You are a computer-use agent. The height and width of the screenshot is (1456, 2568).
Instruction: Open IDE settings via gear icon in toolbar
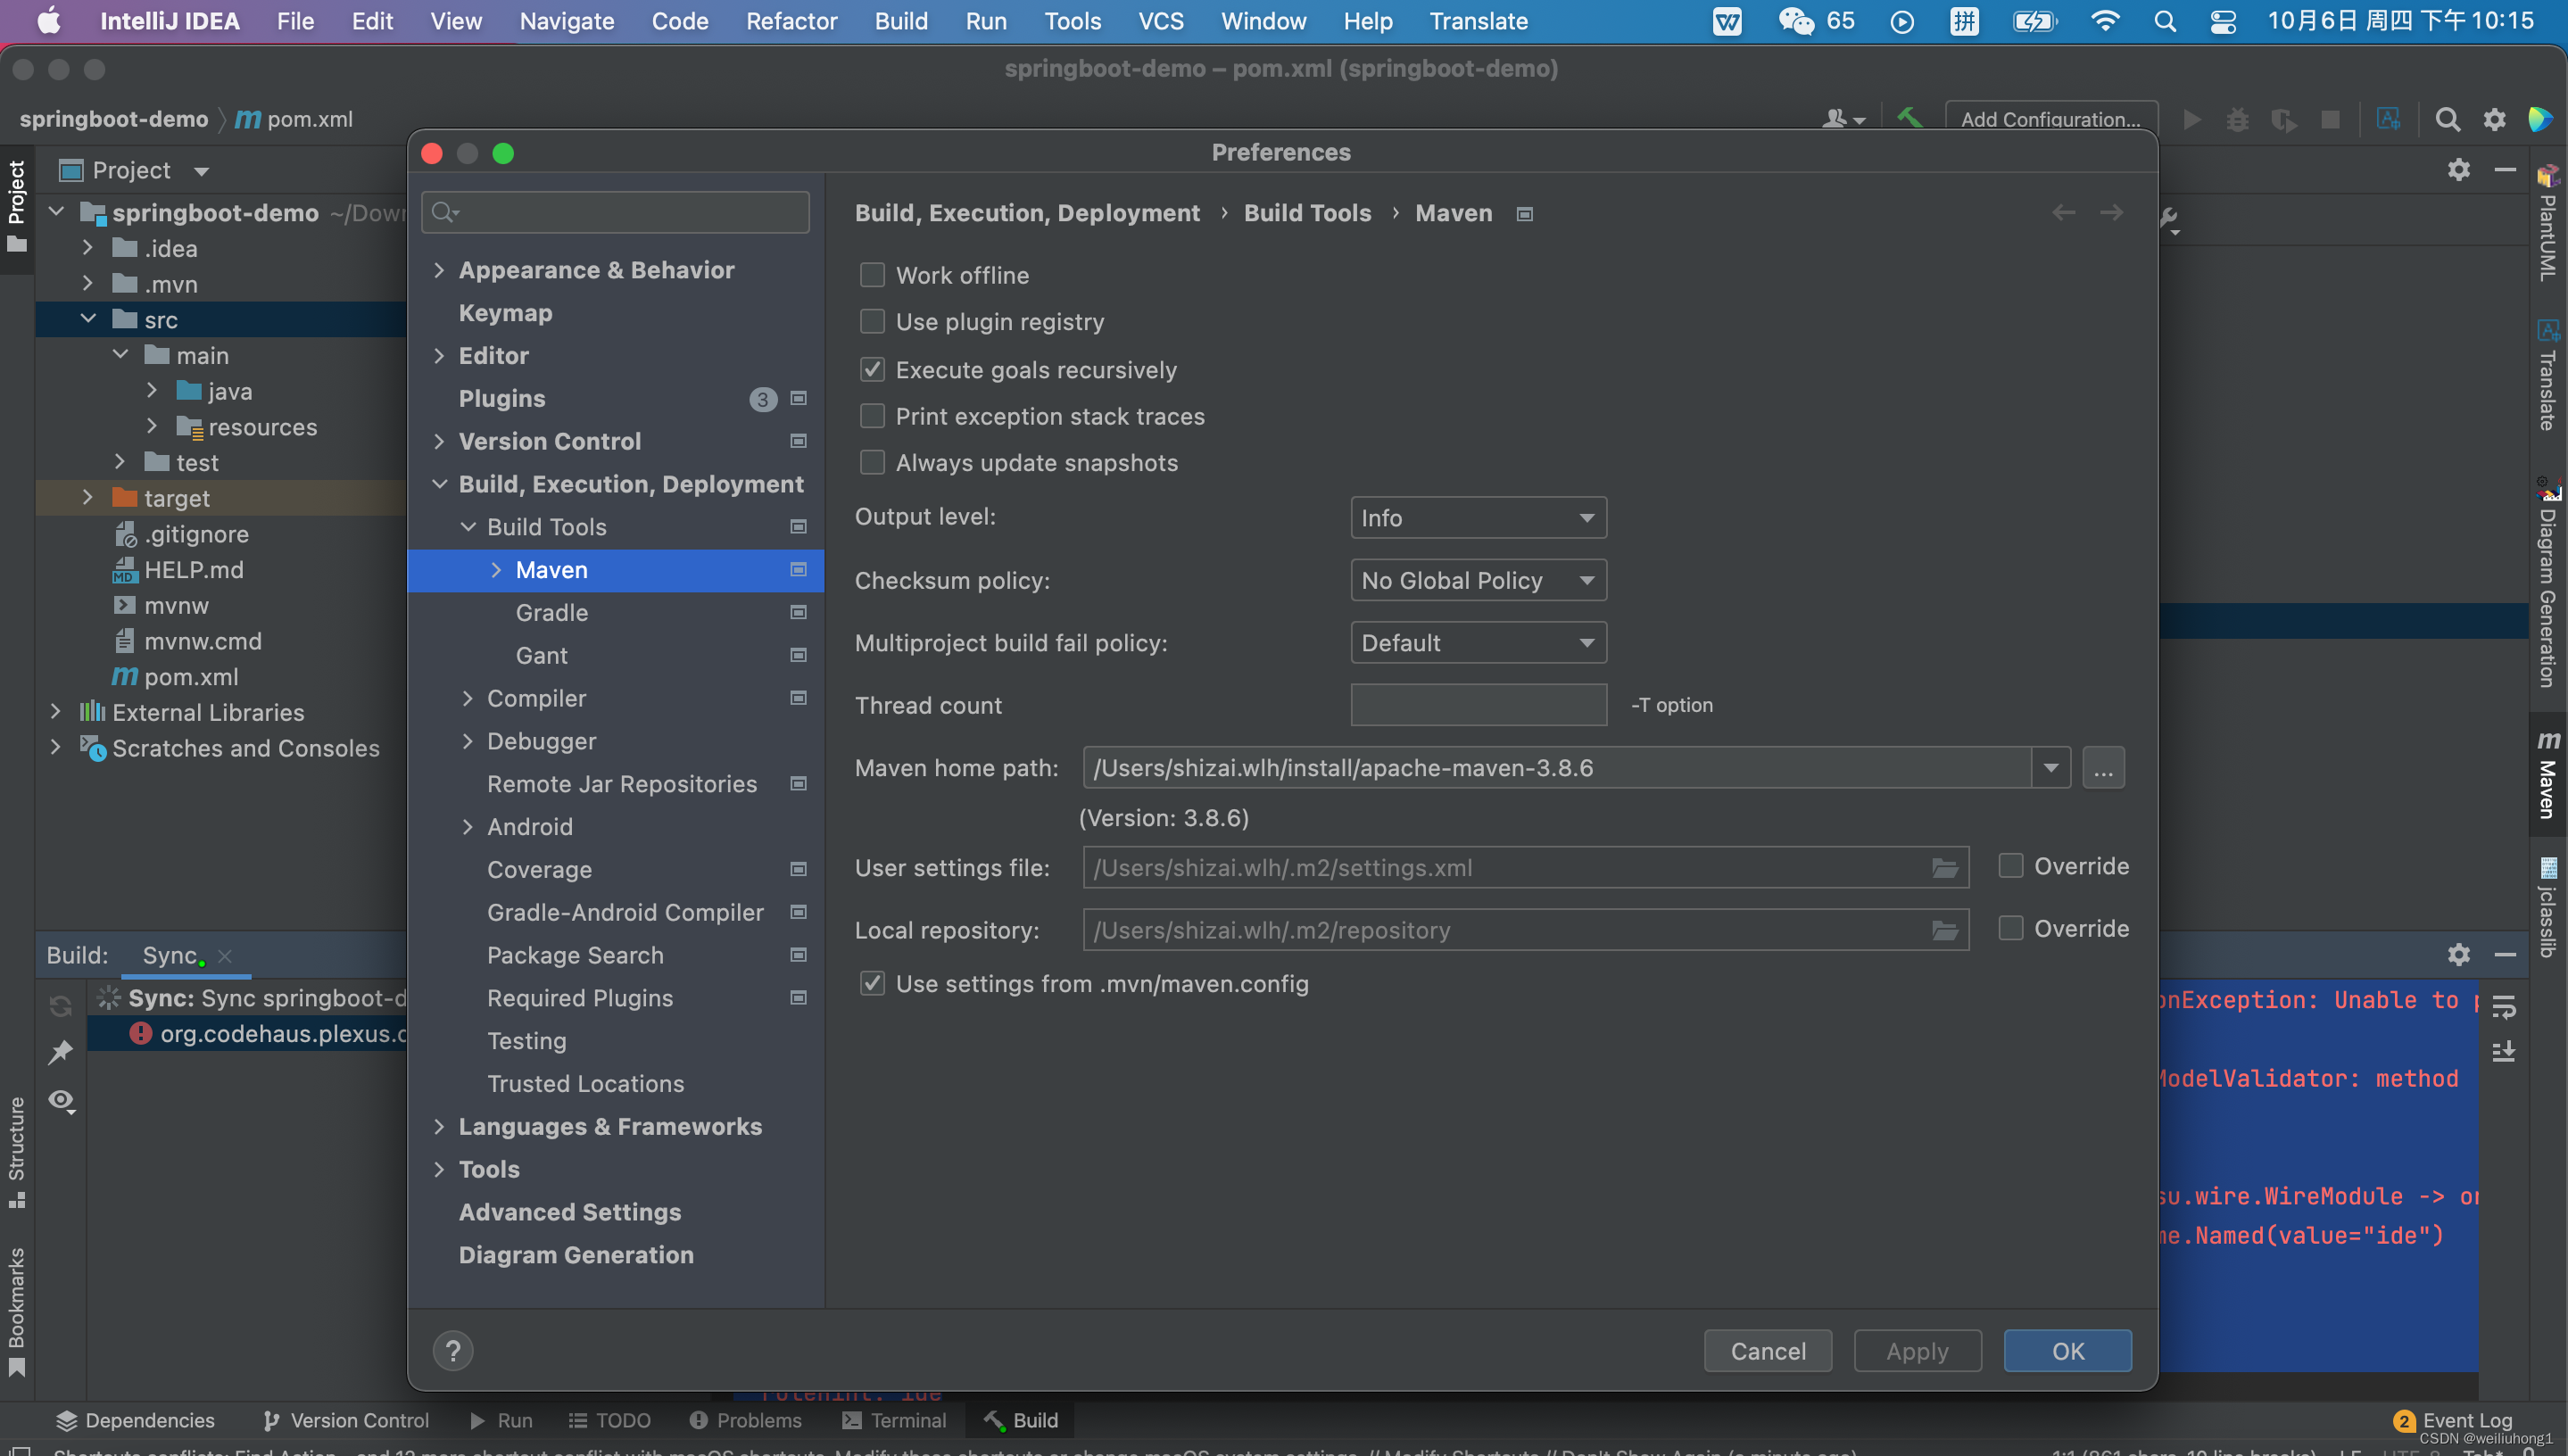[2494, 119]
